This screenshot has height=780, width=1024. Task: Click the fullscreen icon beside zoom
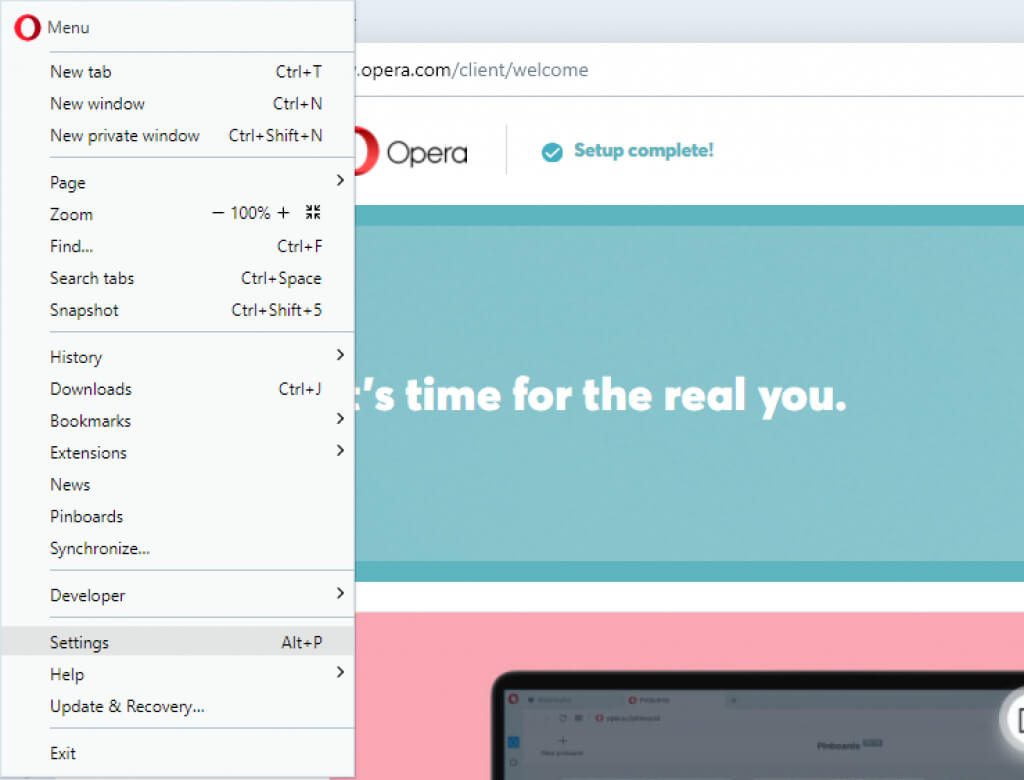[313, 212]
